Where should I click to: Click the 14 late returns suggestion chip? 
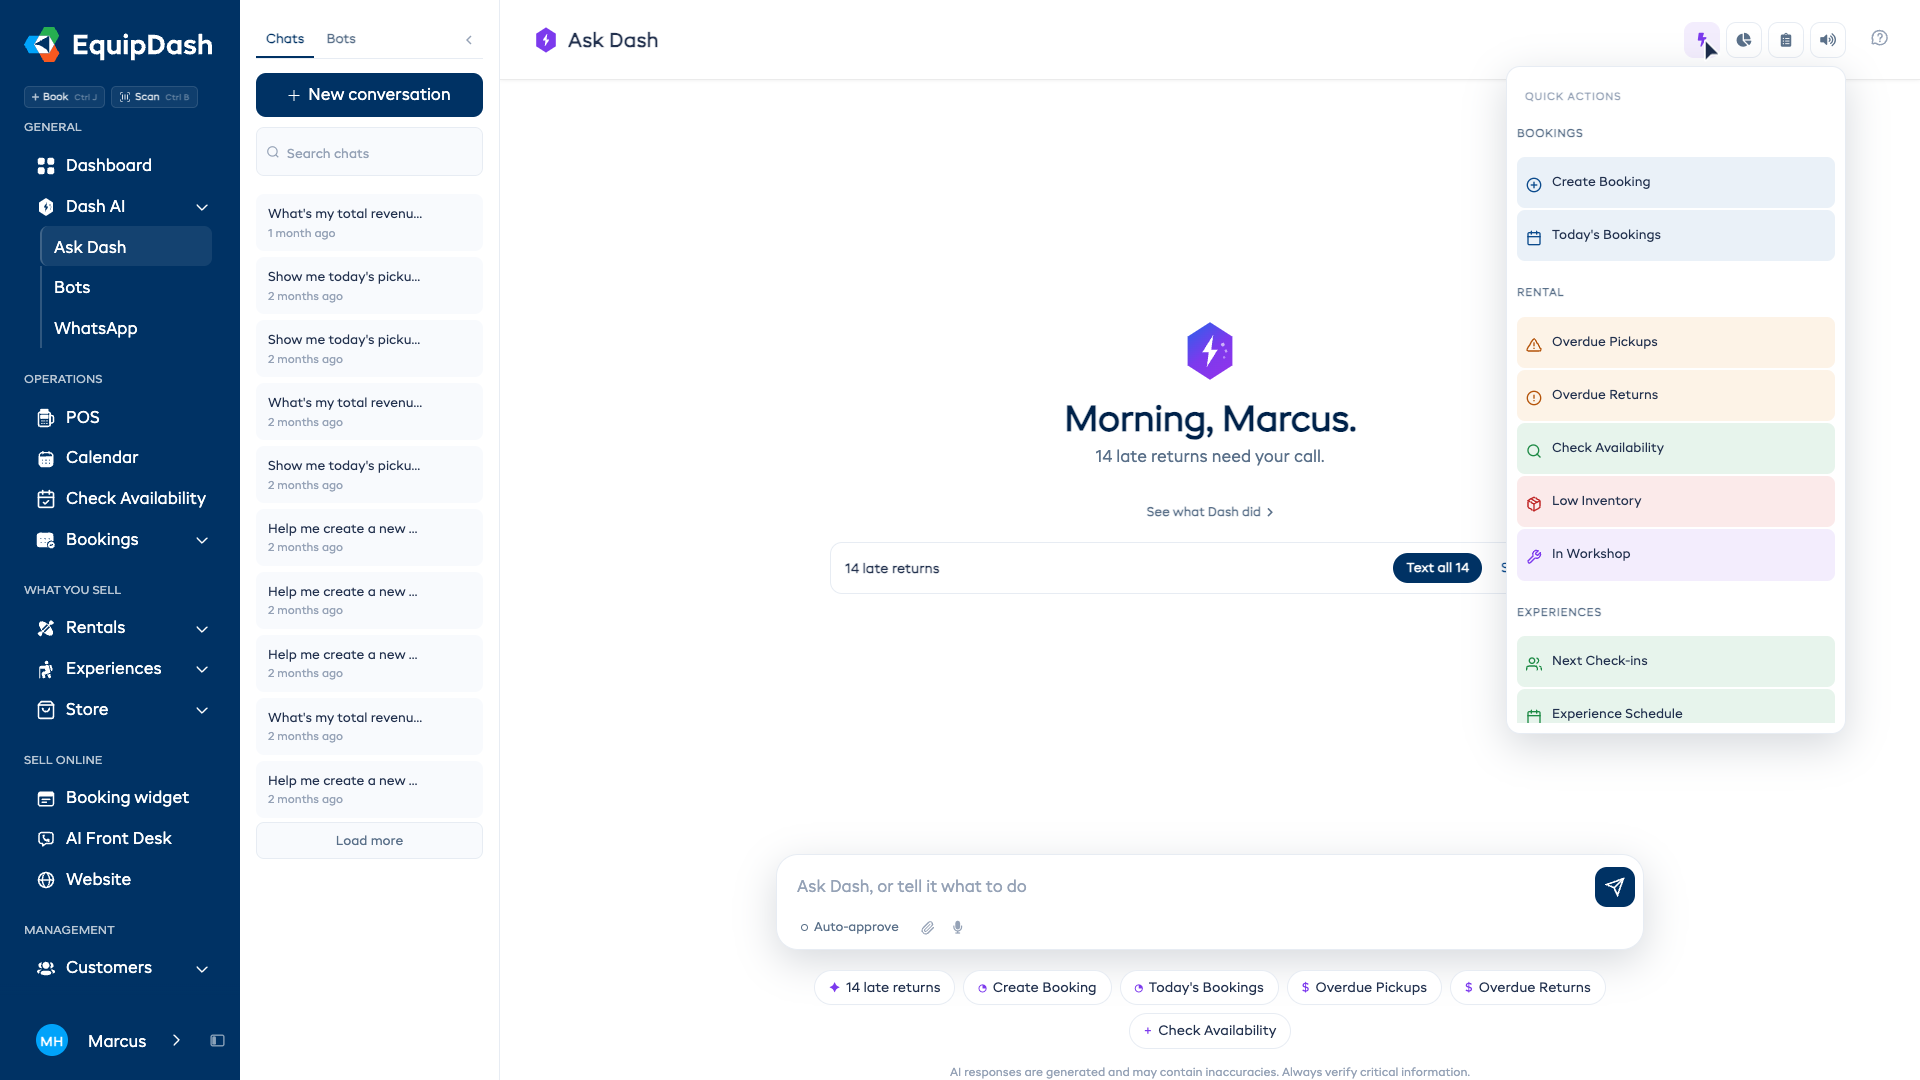tap(884, 987)
